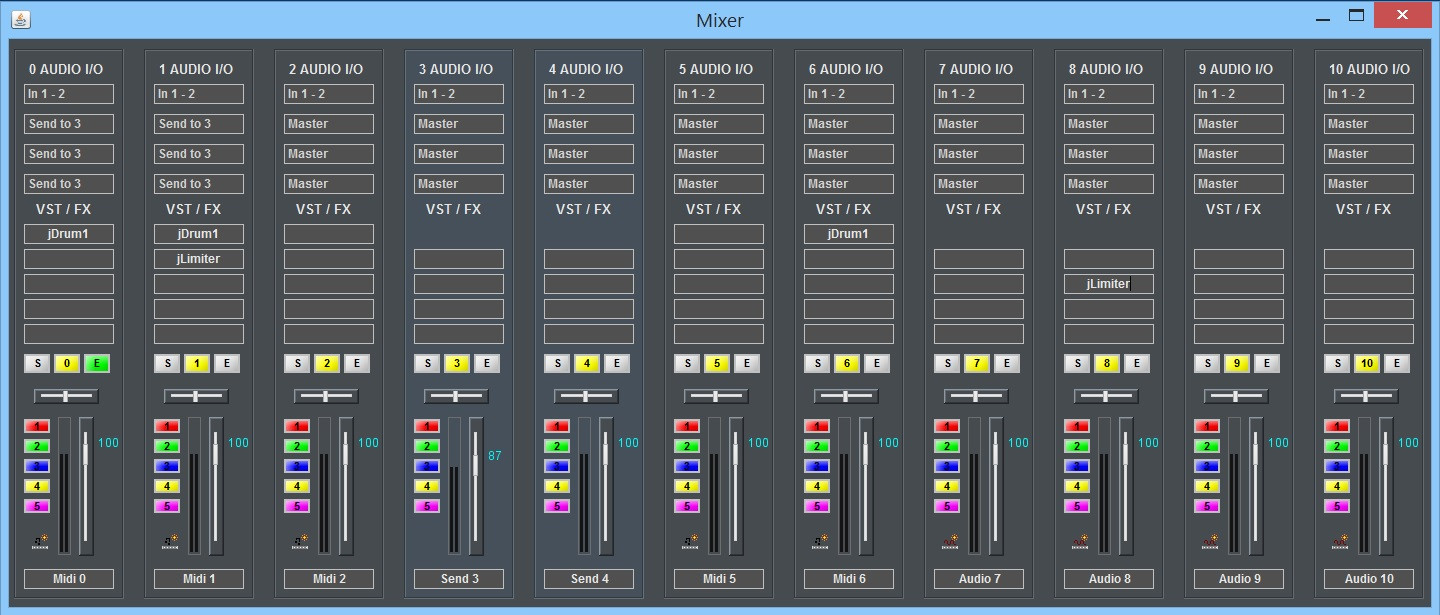The width and height of the screenshot is (1440, 615).
Task: Click the Midi 0 channel name button
Action: [69, 579]
